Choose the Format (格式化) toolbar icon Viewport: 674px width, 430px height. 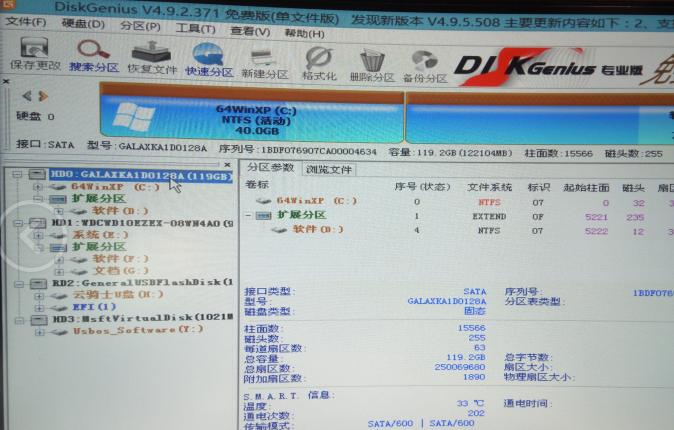pyautogui.click(x=319, y=64)
